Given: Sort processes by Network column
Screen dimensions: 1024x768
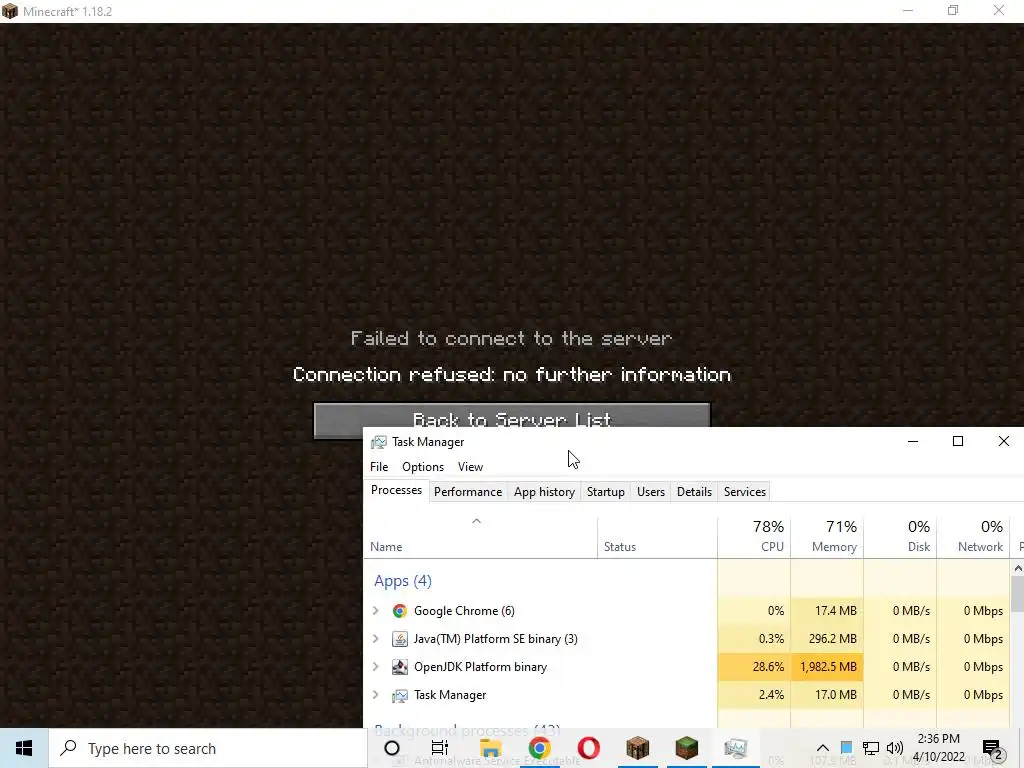Looking at the screenshot, I should [x=973, y=538].
